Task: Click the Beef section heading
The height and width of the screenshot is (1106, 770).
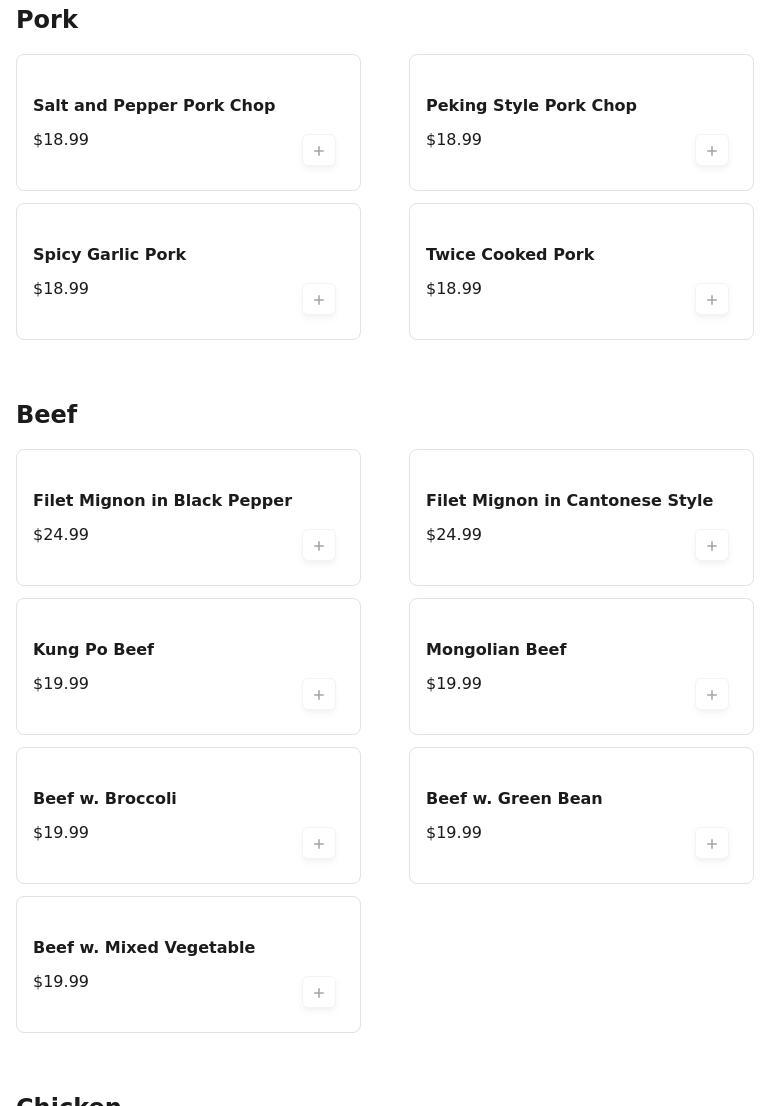Action: pos(47,415)
